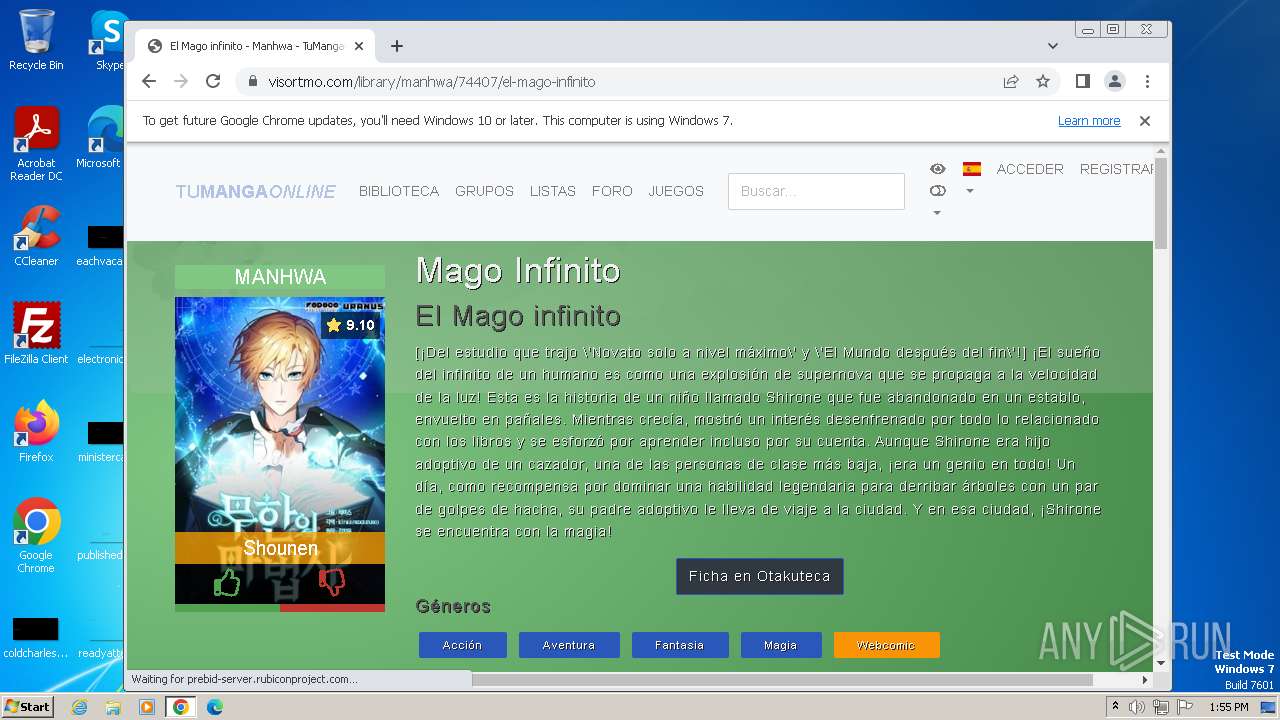Toggle the overlapping circles theme icon

pyautogui.click(x=937, y=191)
